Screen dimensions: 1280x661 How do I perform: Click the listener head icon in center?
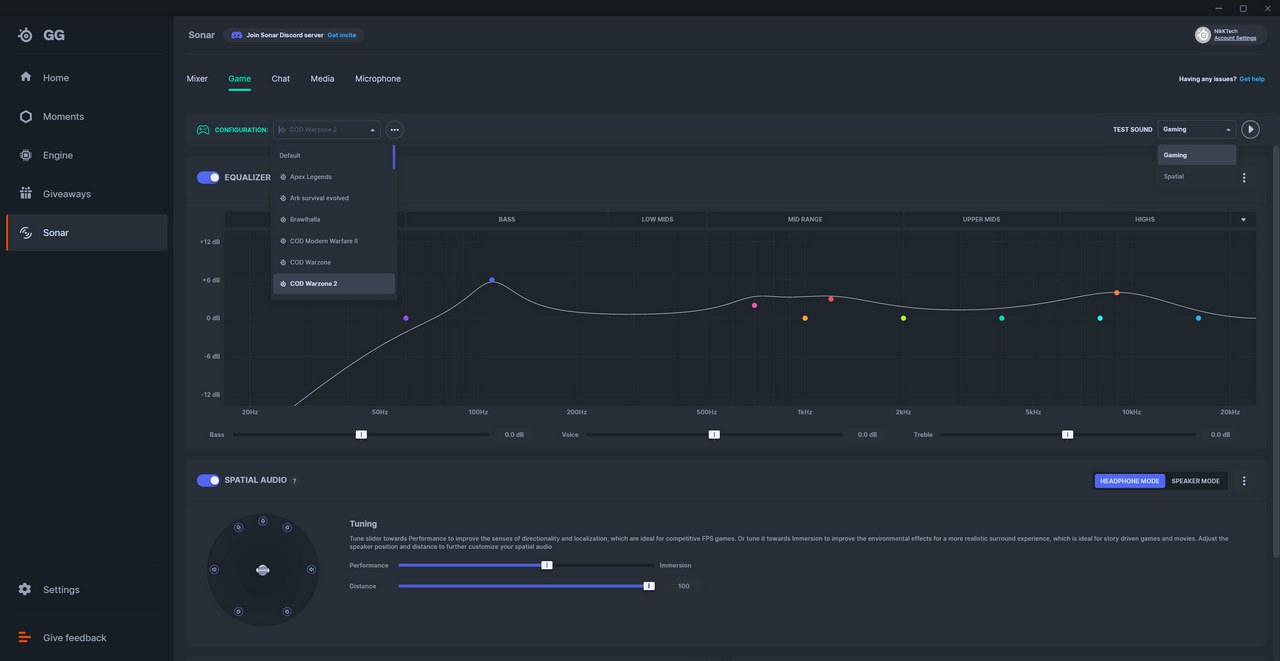(x=262, y=570)
